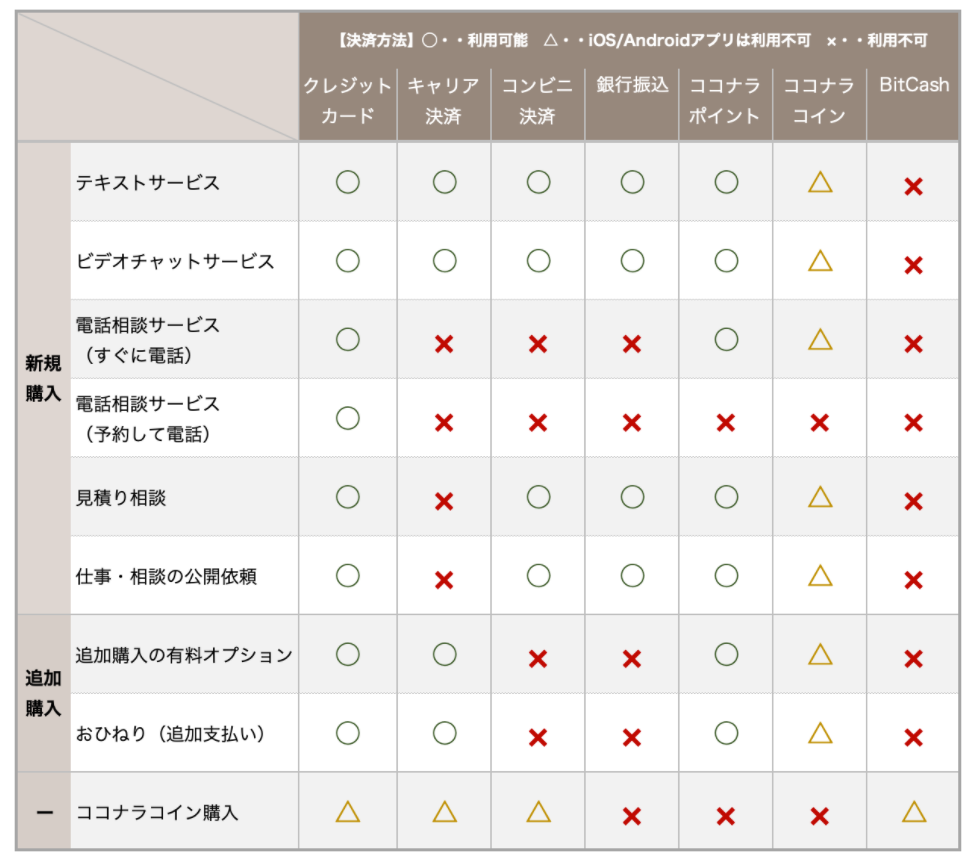Screen dimensions: 971x863
Task: Click the circle for テキストサービス under クレジットカード
Action: click(x=347, y=182)
